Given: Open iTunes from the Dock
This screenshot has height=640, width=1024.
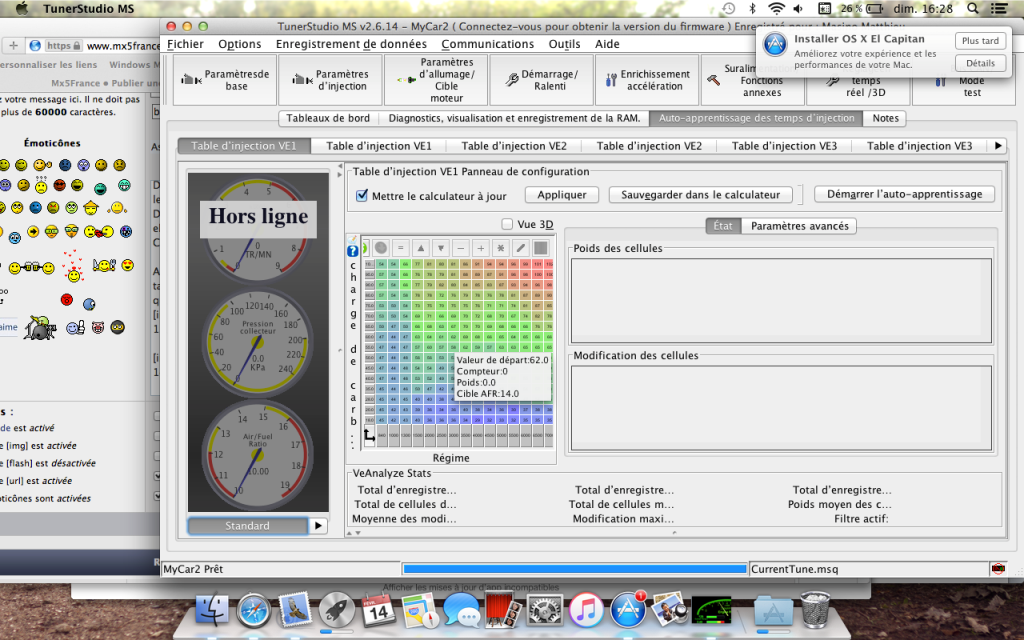Looking at the screenshot, I should pos(586,610).
